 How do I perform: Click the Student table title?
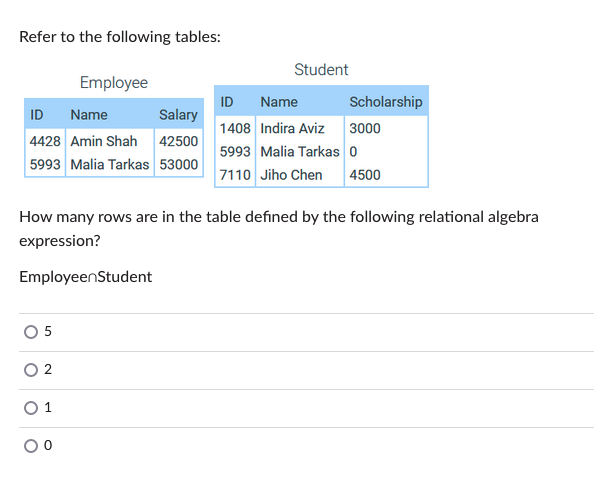click(x=321, y=70)
